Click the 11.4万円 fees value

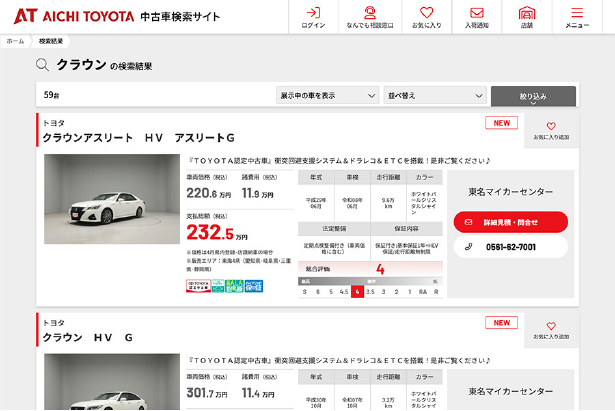[x=258, y=393]
